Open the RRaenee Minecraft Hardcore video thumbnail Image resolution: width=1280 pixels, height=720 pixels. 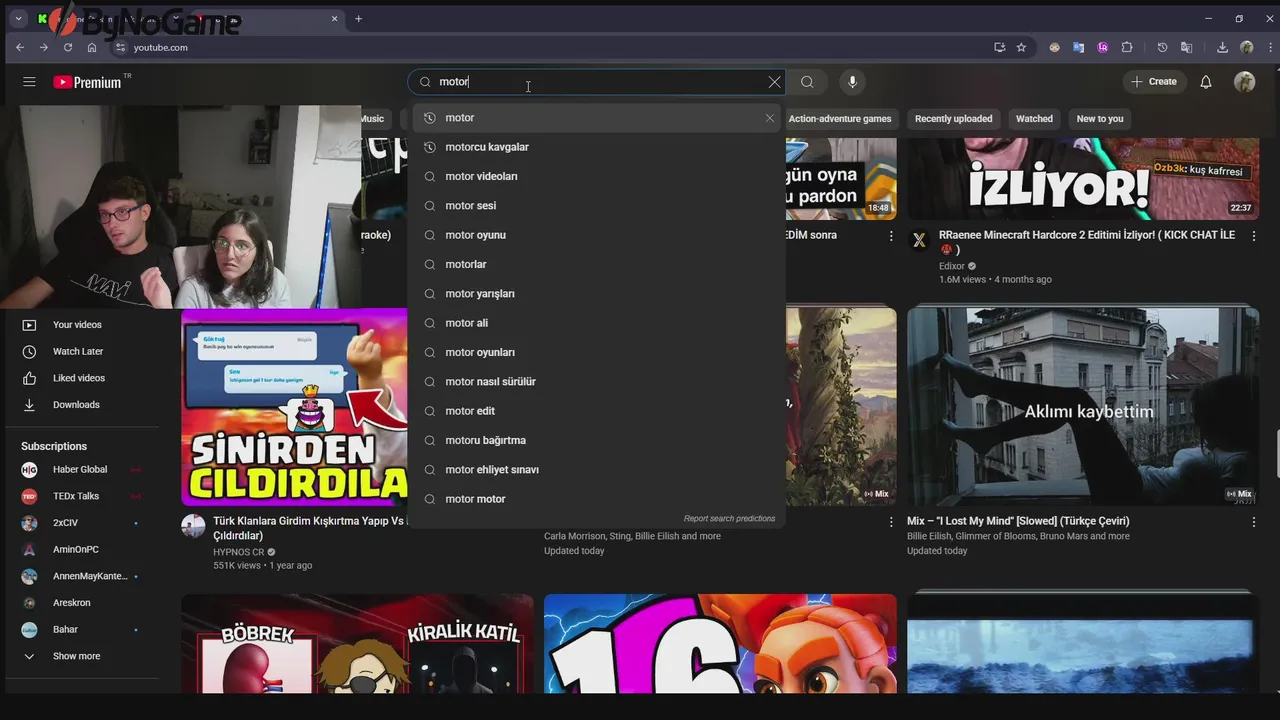pyautogui.click(x=1083, y=179)
